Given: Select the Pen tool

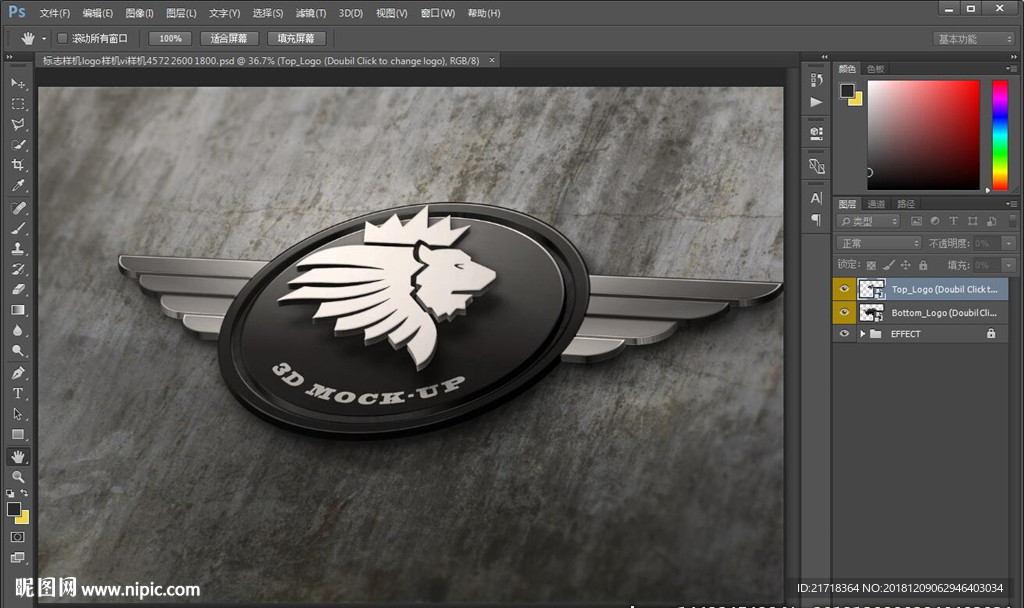Looking at the screenshot, I should (x=18, y=374).
